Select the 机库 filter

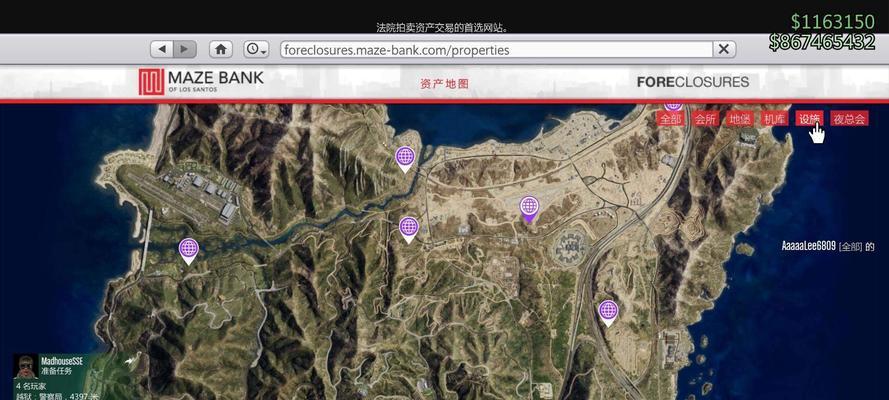tap(774, 118)
